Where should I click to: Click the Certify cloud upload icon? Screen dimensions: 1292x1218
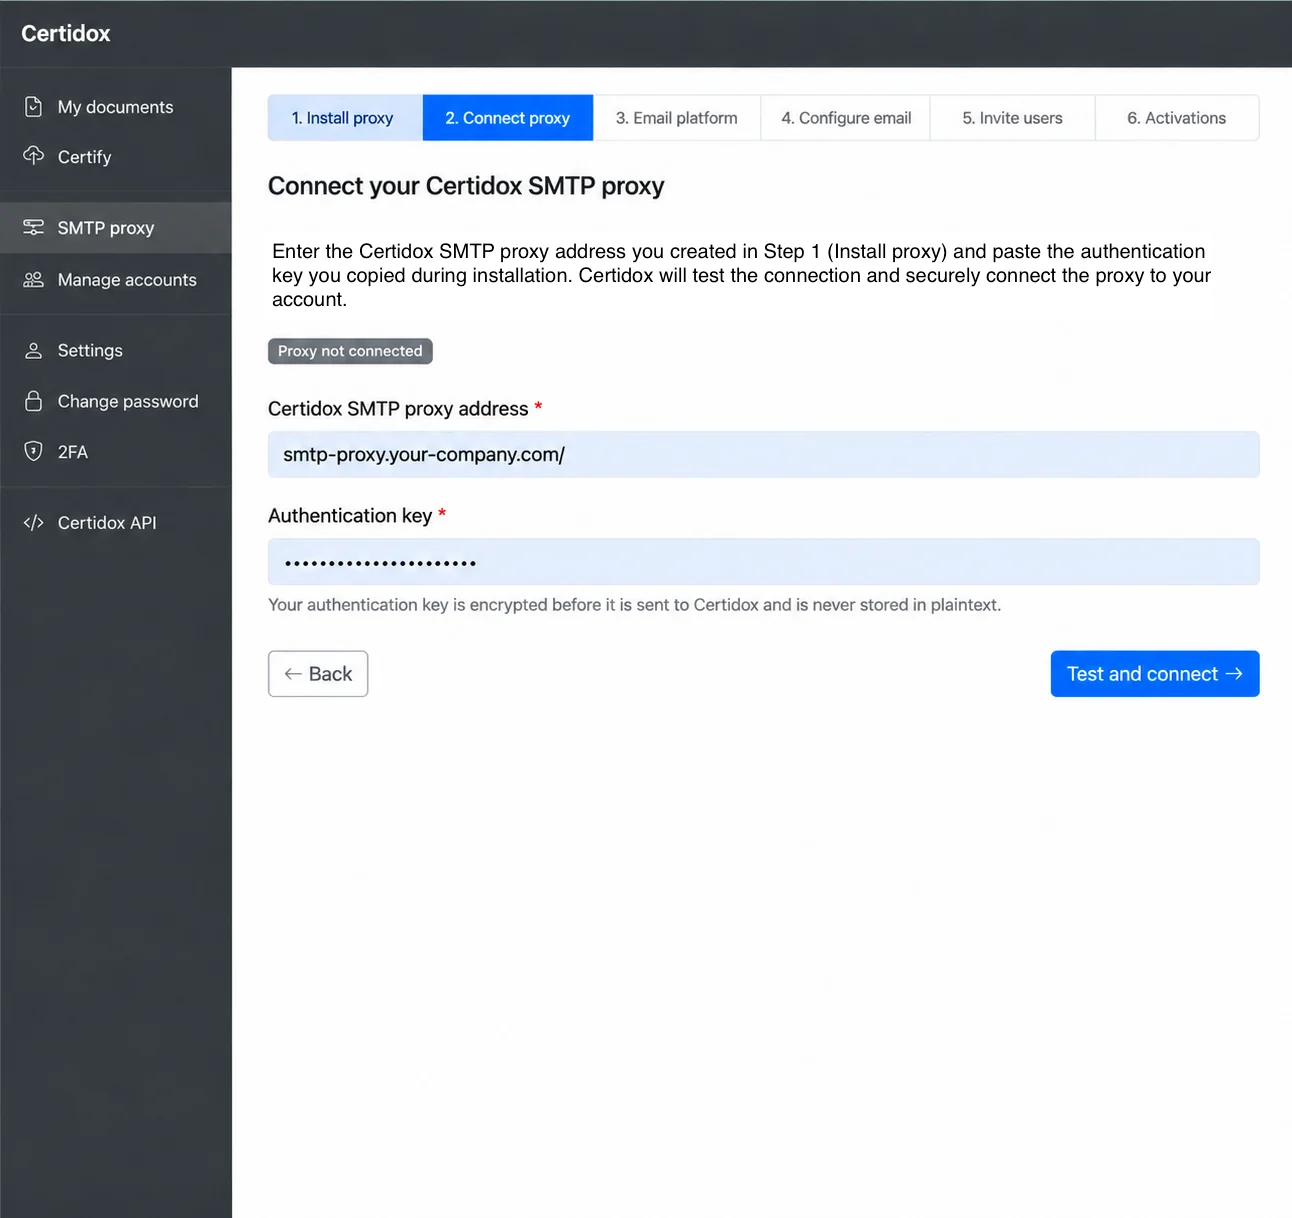point(33,155)
